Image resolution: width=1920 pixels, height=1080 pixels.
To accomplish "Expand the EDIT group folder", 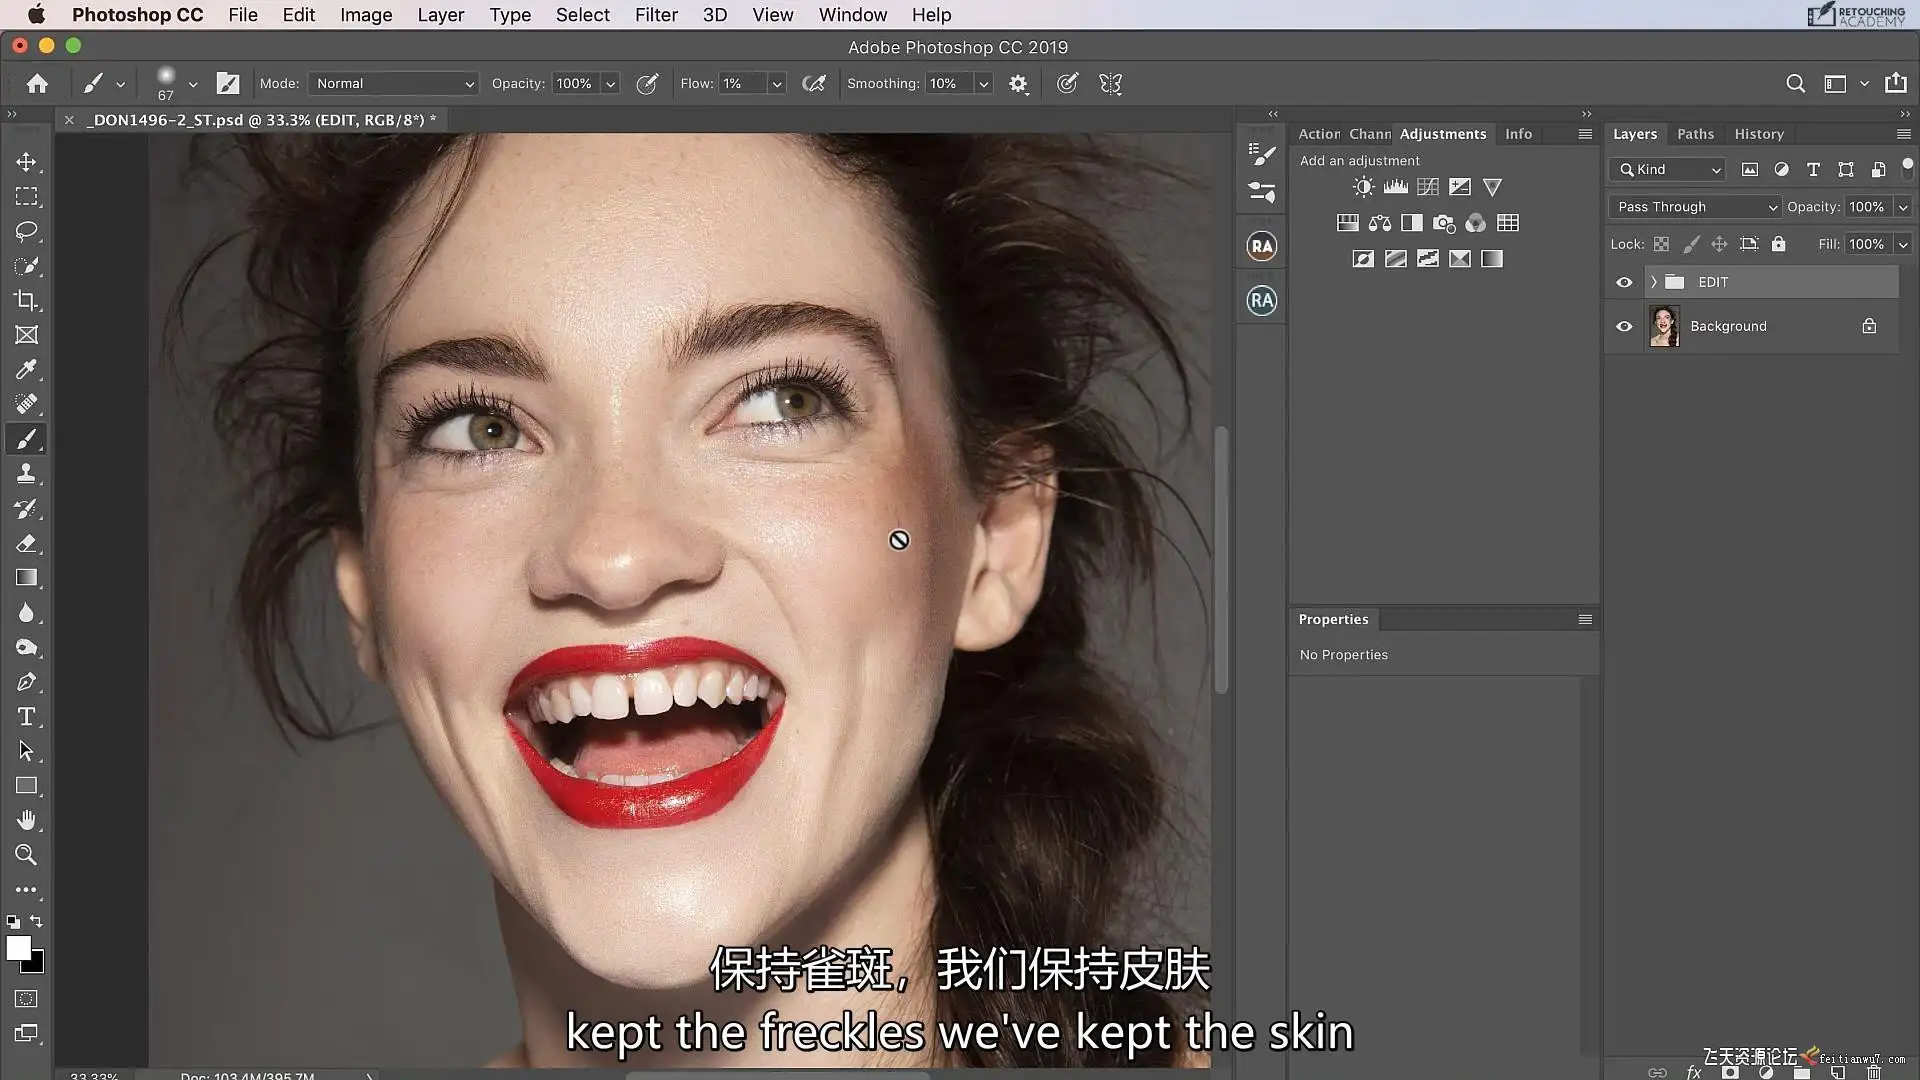I will click(x=1653, y=282).
